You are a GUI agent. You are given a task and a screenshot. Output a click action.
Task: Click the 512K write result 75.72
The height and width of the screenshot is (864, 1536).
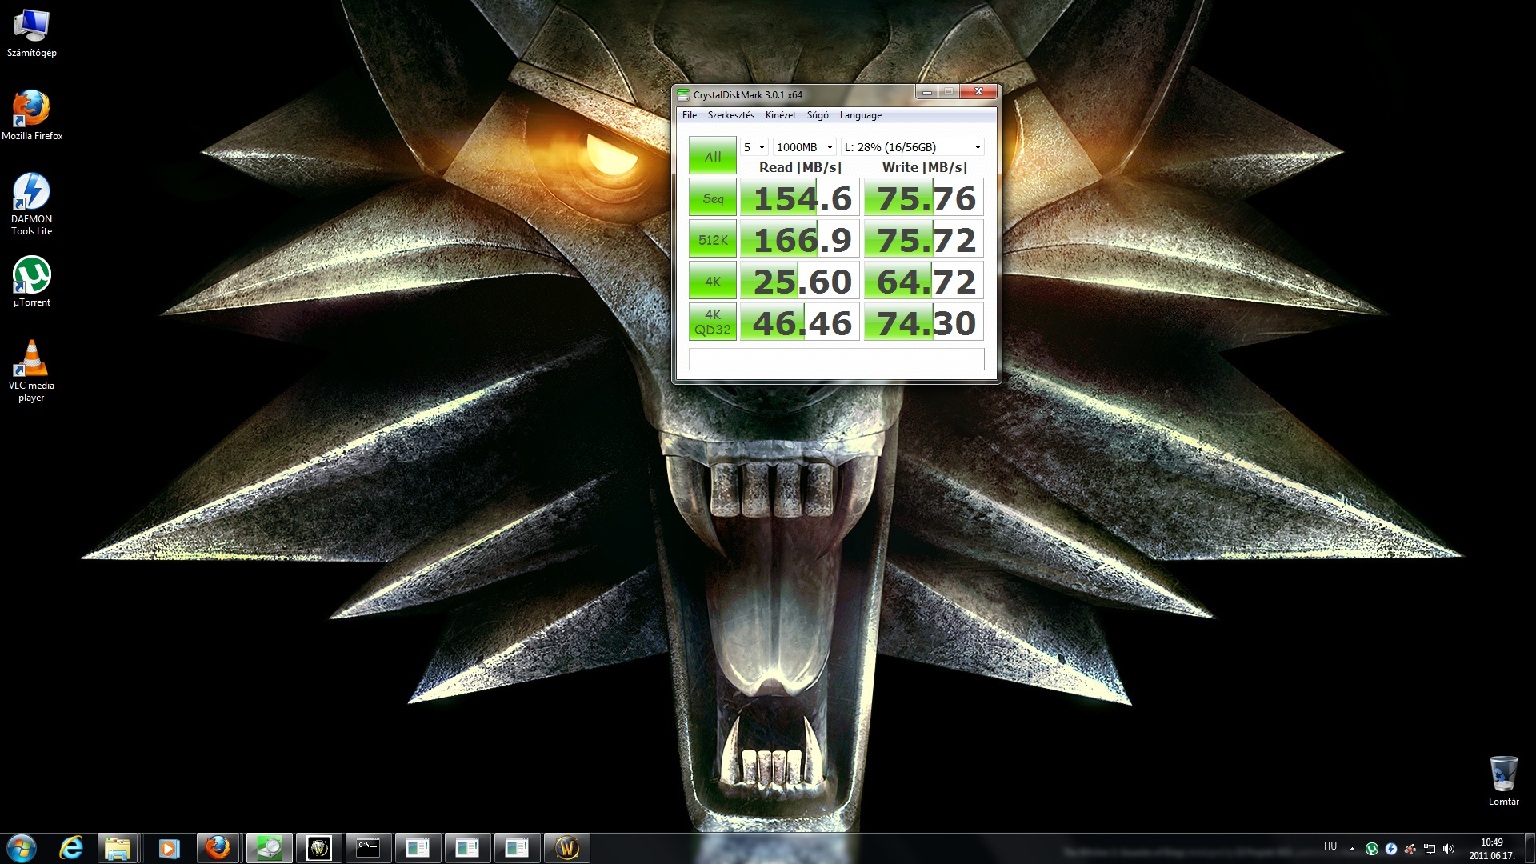[x=924, y=240]
